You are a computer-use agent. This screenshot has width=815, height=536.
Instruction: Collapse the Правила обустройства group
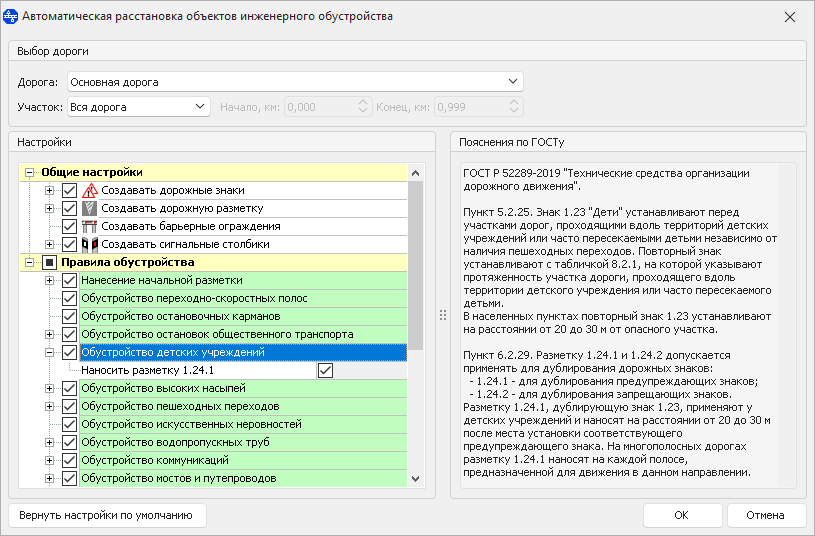coord(30,263)
